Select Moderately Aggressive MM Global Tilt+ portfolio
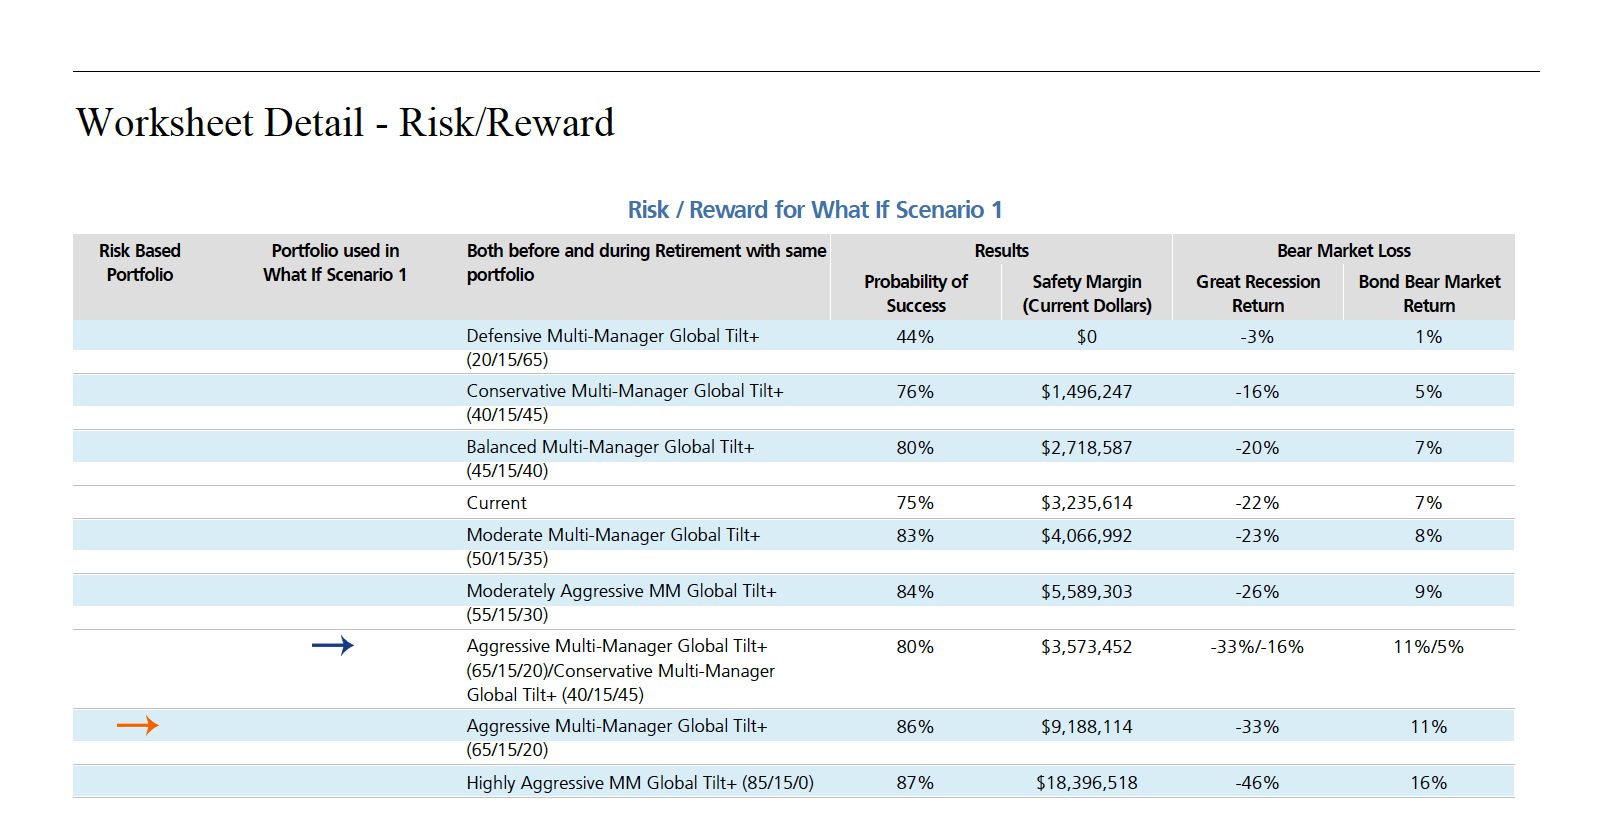Image resolution: width=1610 pixels, height=840 pixels. click(x=621, y=602)
